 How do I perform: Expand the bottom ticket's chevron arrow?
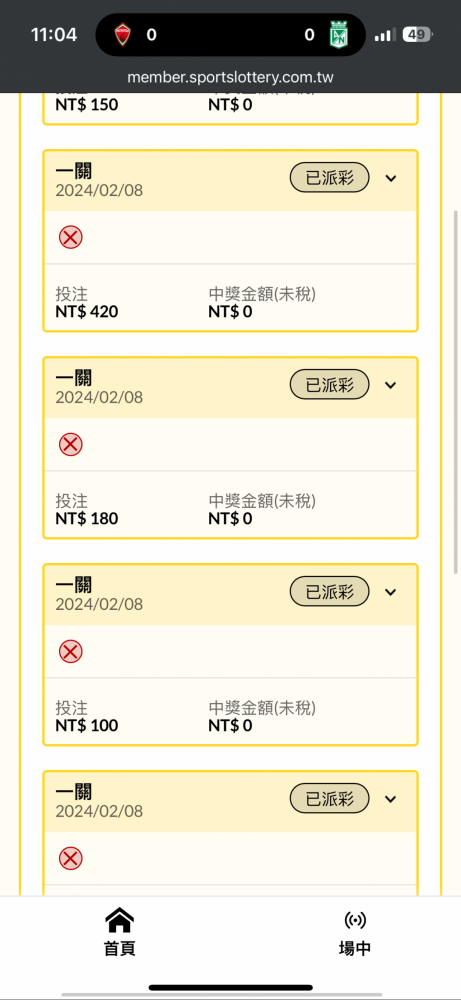click(x=391, y=798)
